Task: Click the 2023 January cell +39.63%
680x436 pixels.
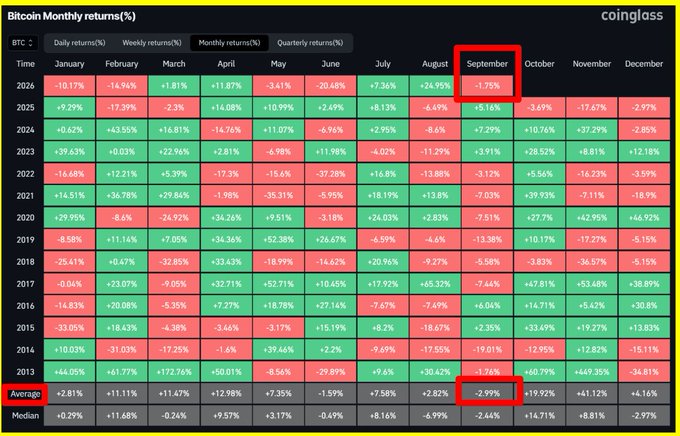Action: click(69, 152)
